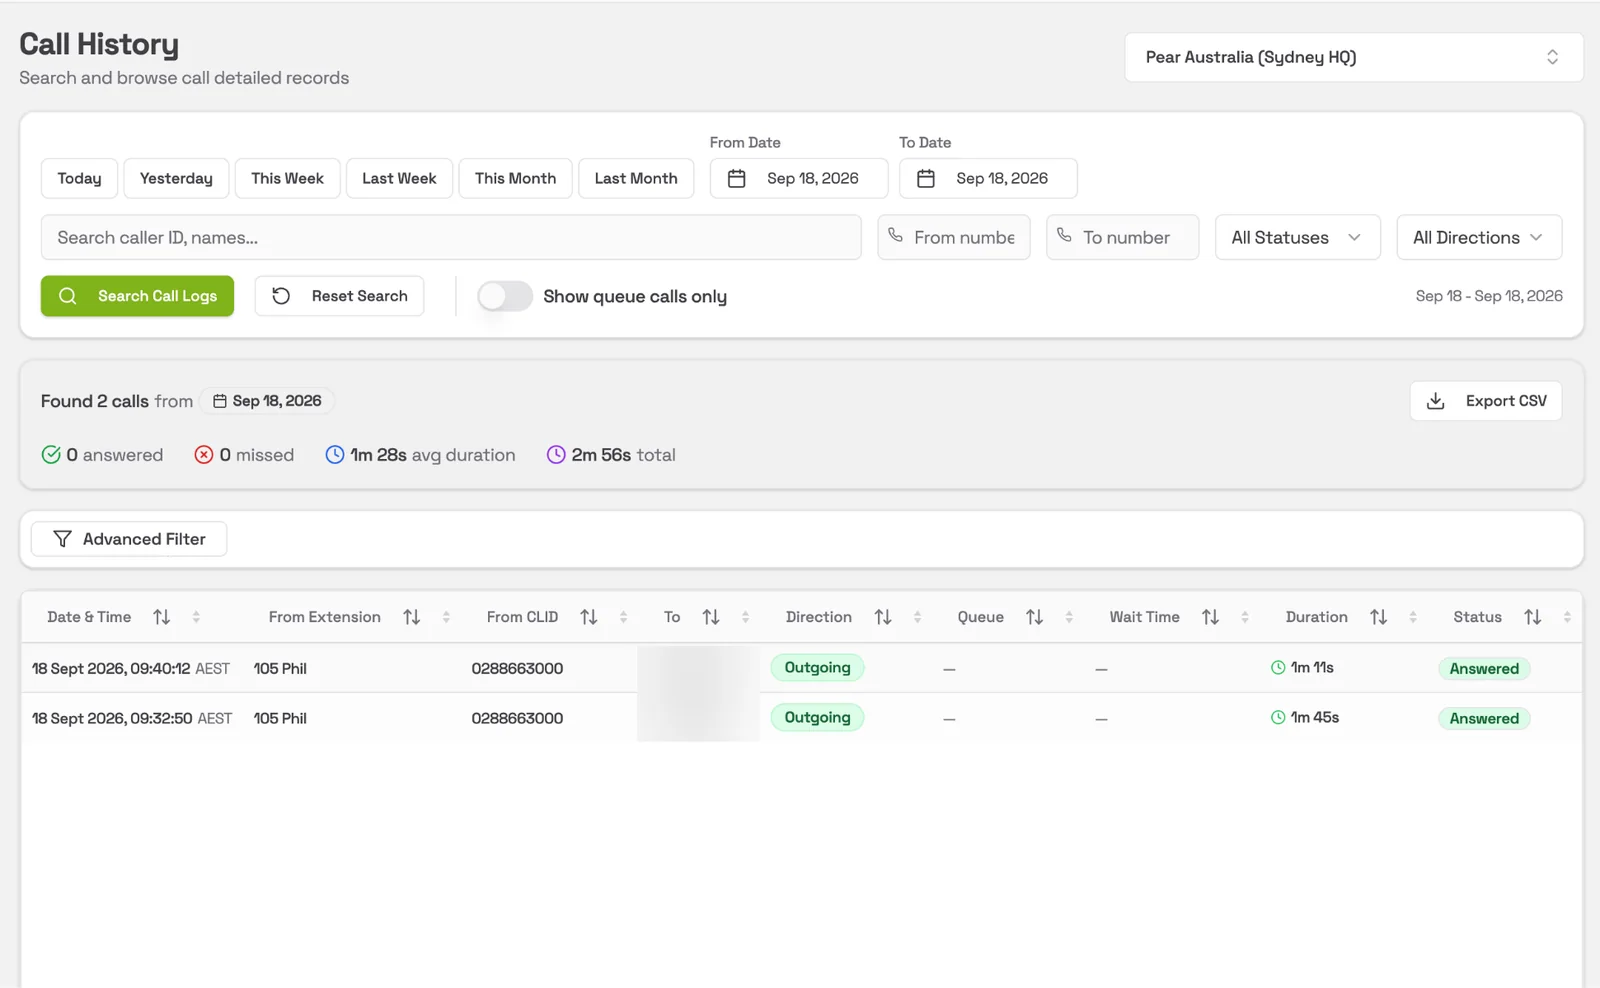The image size is (1600, 988).
Task: Open the Pear Australia (Sydney HQ) selector
Action: tap(1353, 57)
